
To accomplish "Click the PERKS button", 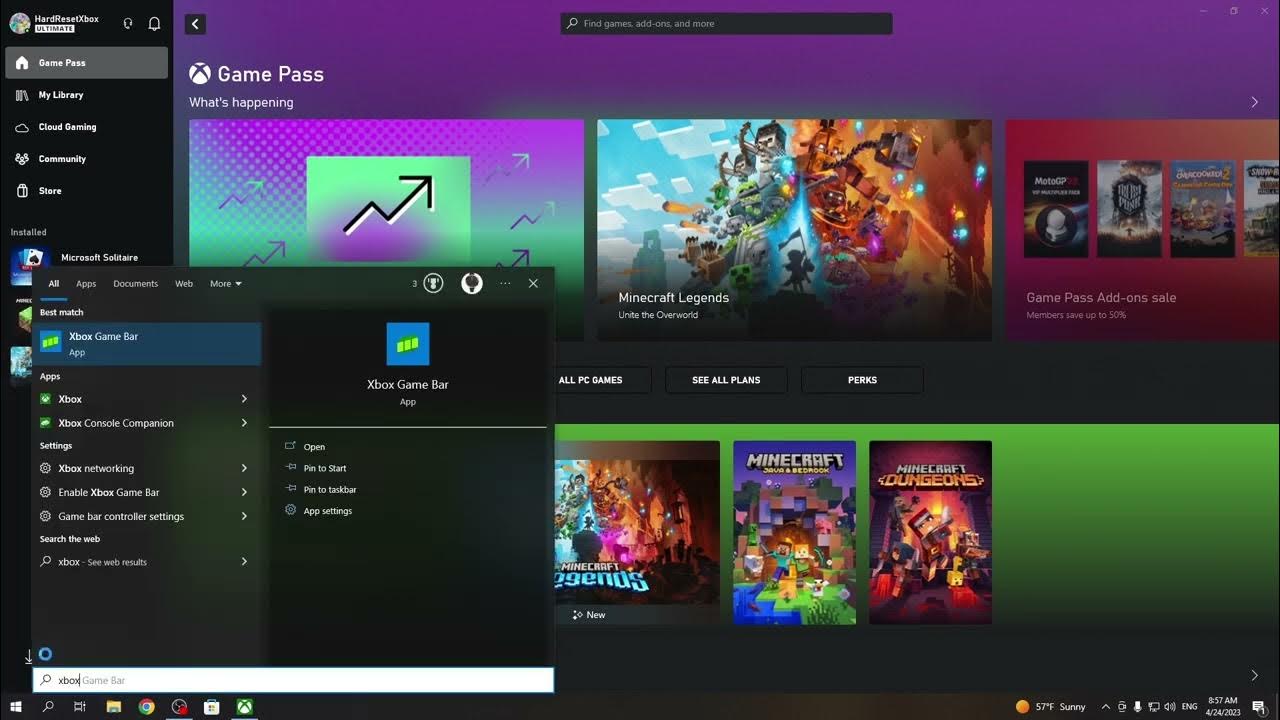I will click(862, 380).
